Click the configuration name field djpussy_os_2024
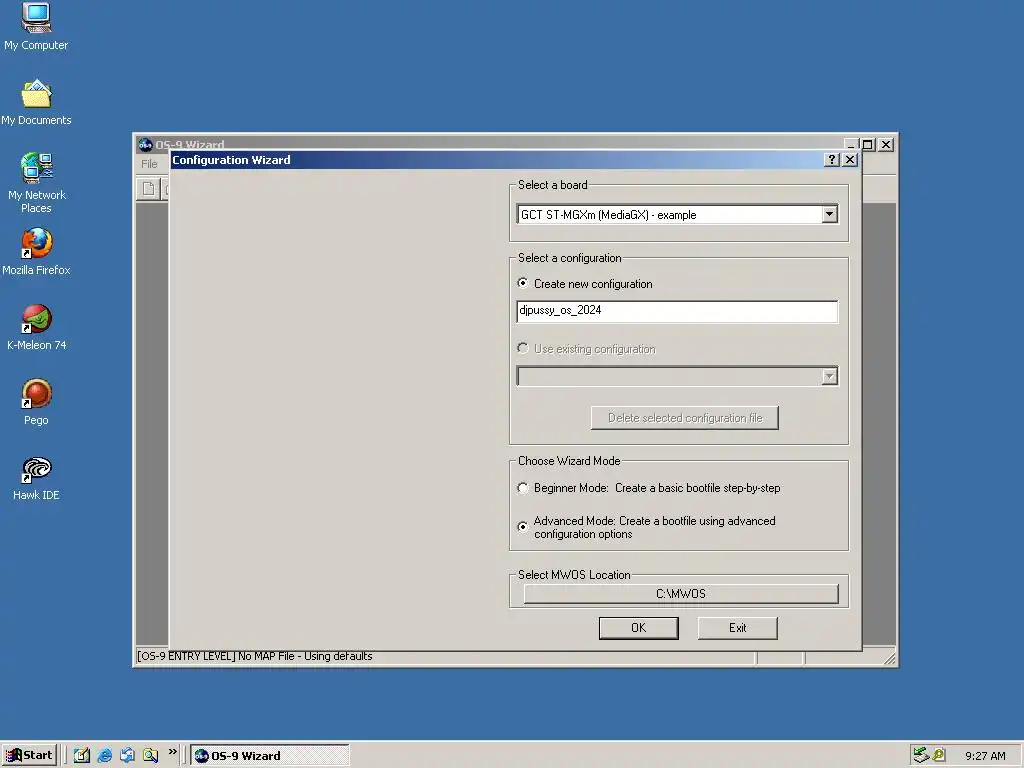The height and width of the screenshot is (768, 1024). tap(677, 311)
